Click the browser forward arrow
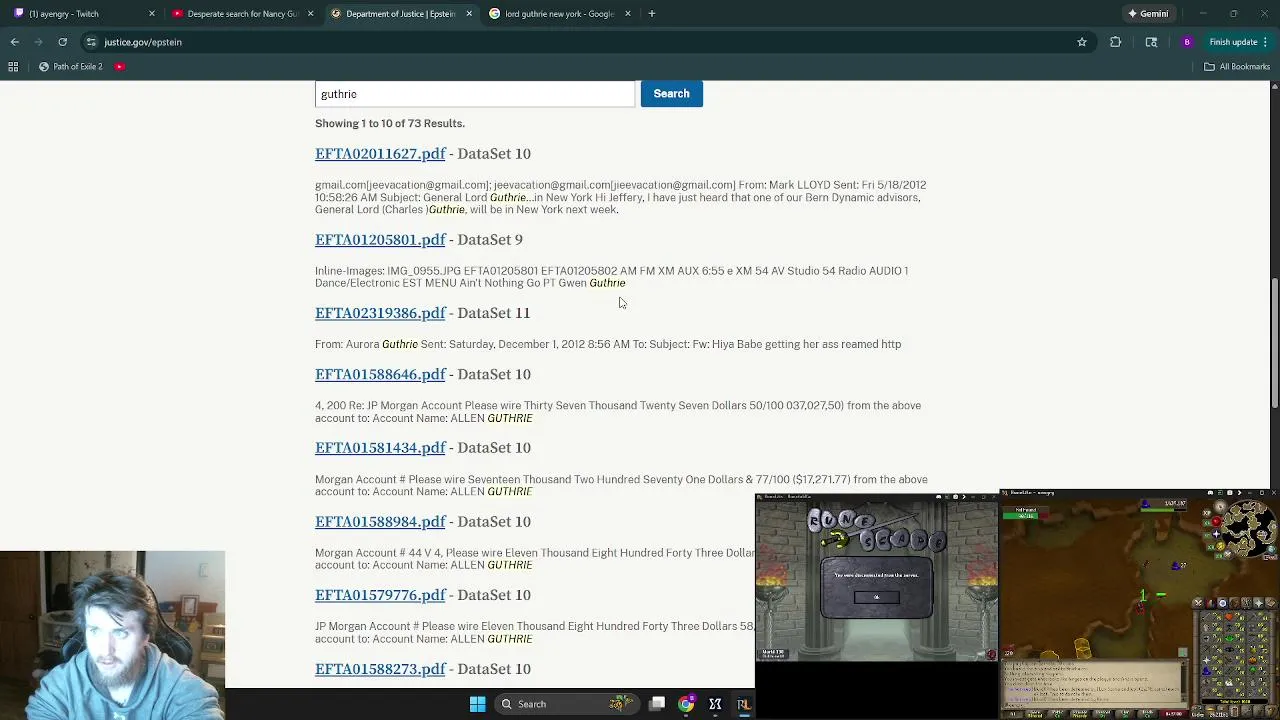 (x=39, y=42)
